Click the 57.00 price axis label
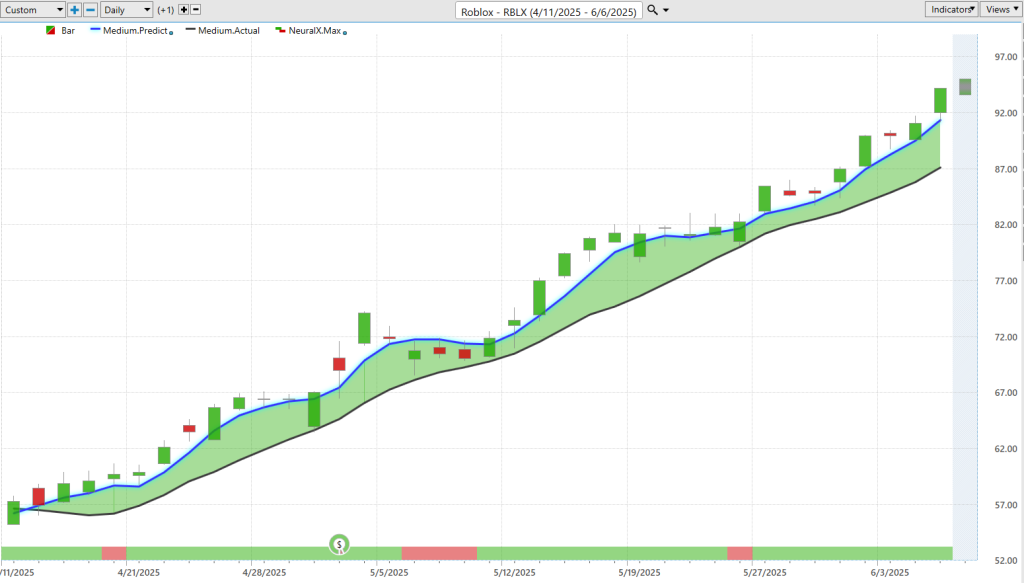Screen dimensions: 1024x583 1006,505
